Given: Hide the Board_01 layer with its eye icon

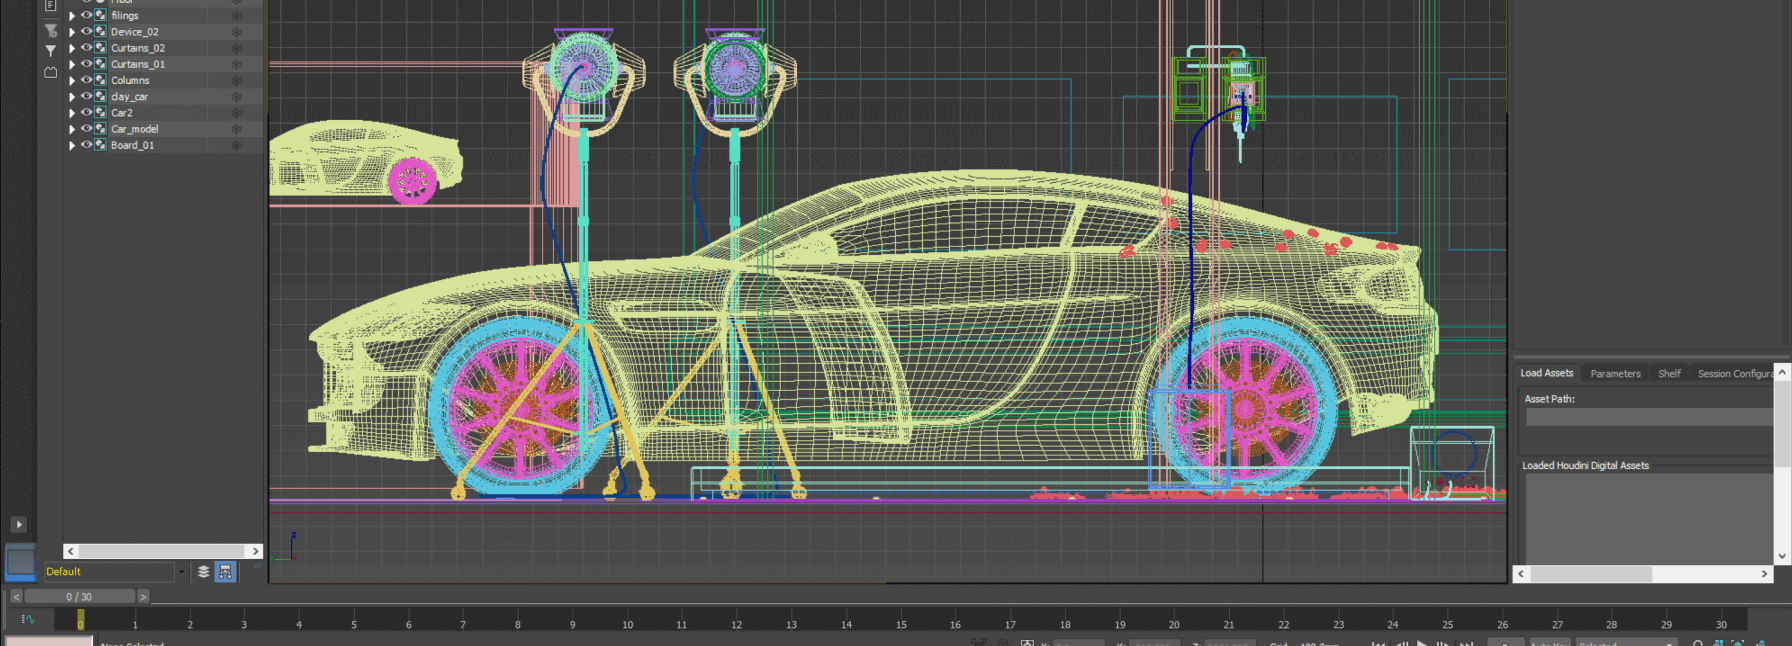Looking at the screenshot, I should pos(86,145).
